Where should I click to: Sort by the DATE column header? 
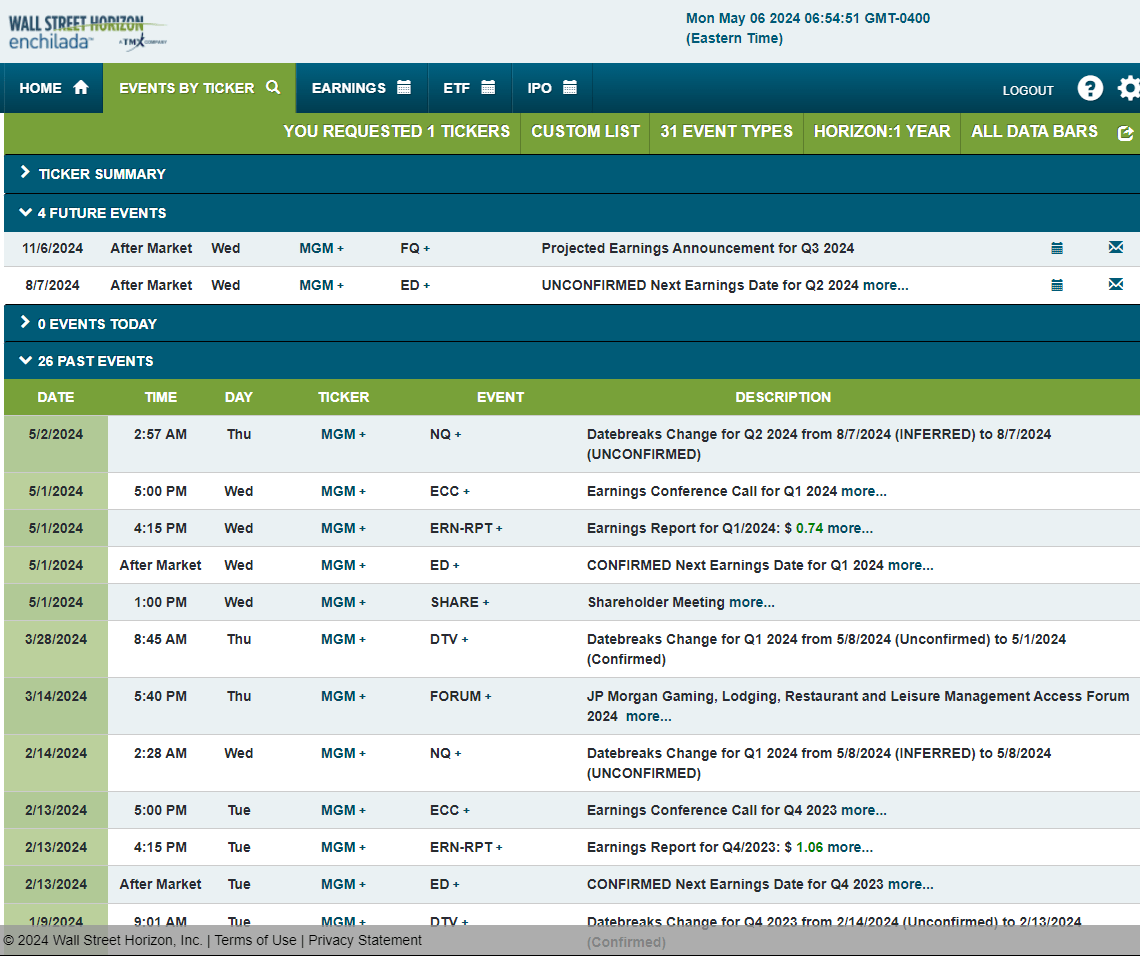(56, 397)
